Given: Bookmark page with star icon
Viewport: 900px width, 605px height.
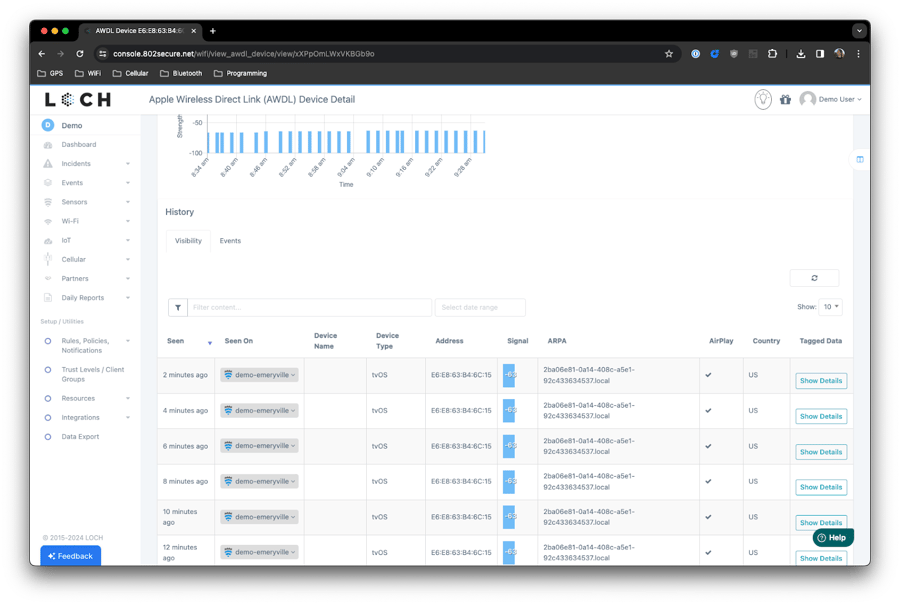Looking at the screenshot, I should (x=668, y=54).
